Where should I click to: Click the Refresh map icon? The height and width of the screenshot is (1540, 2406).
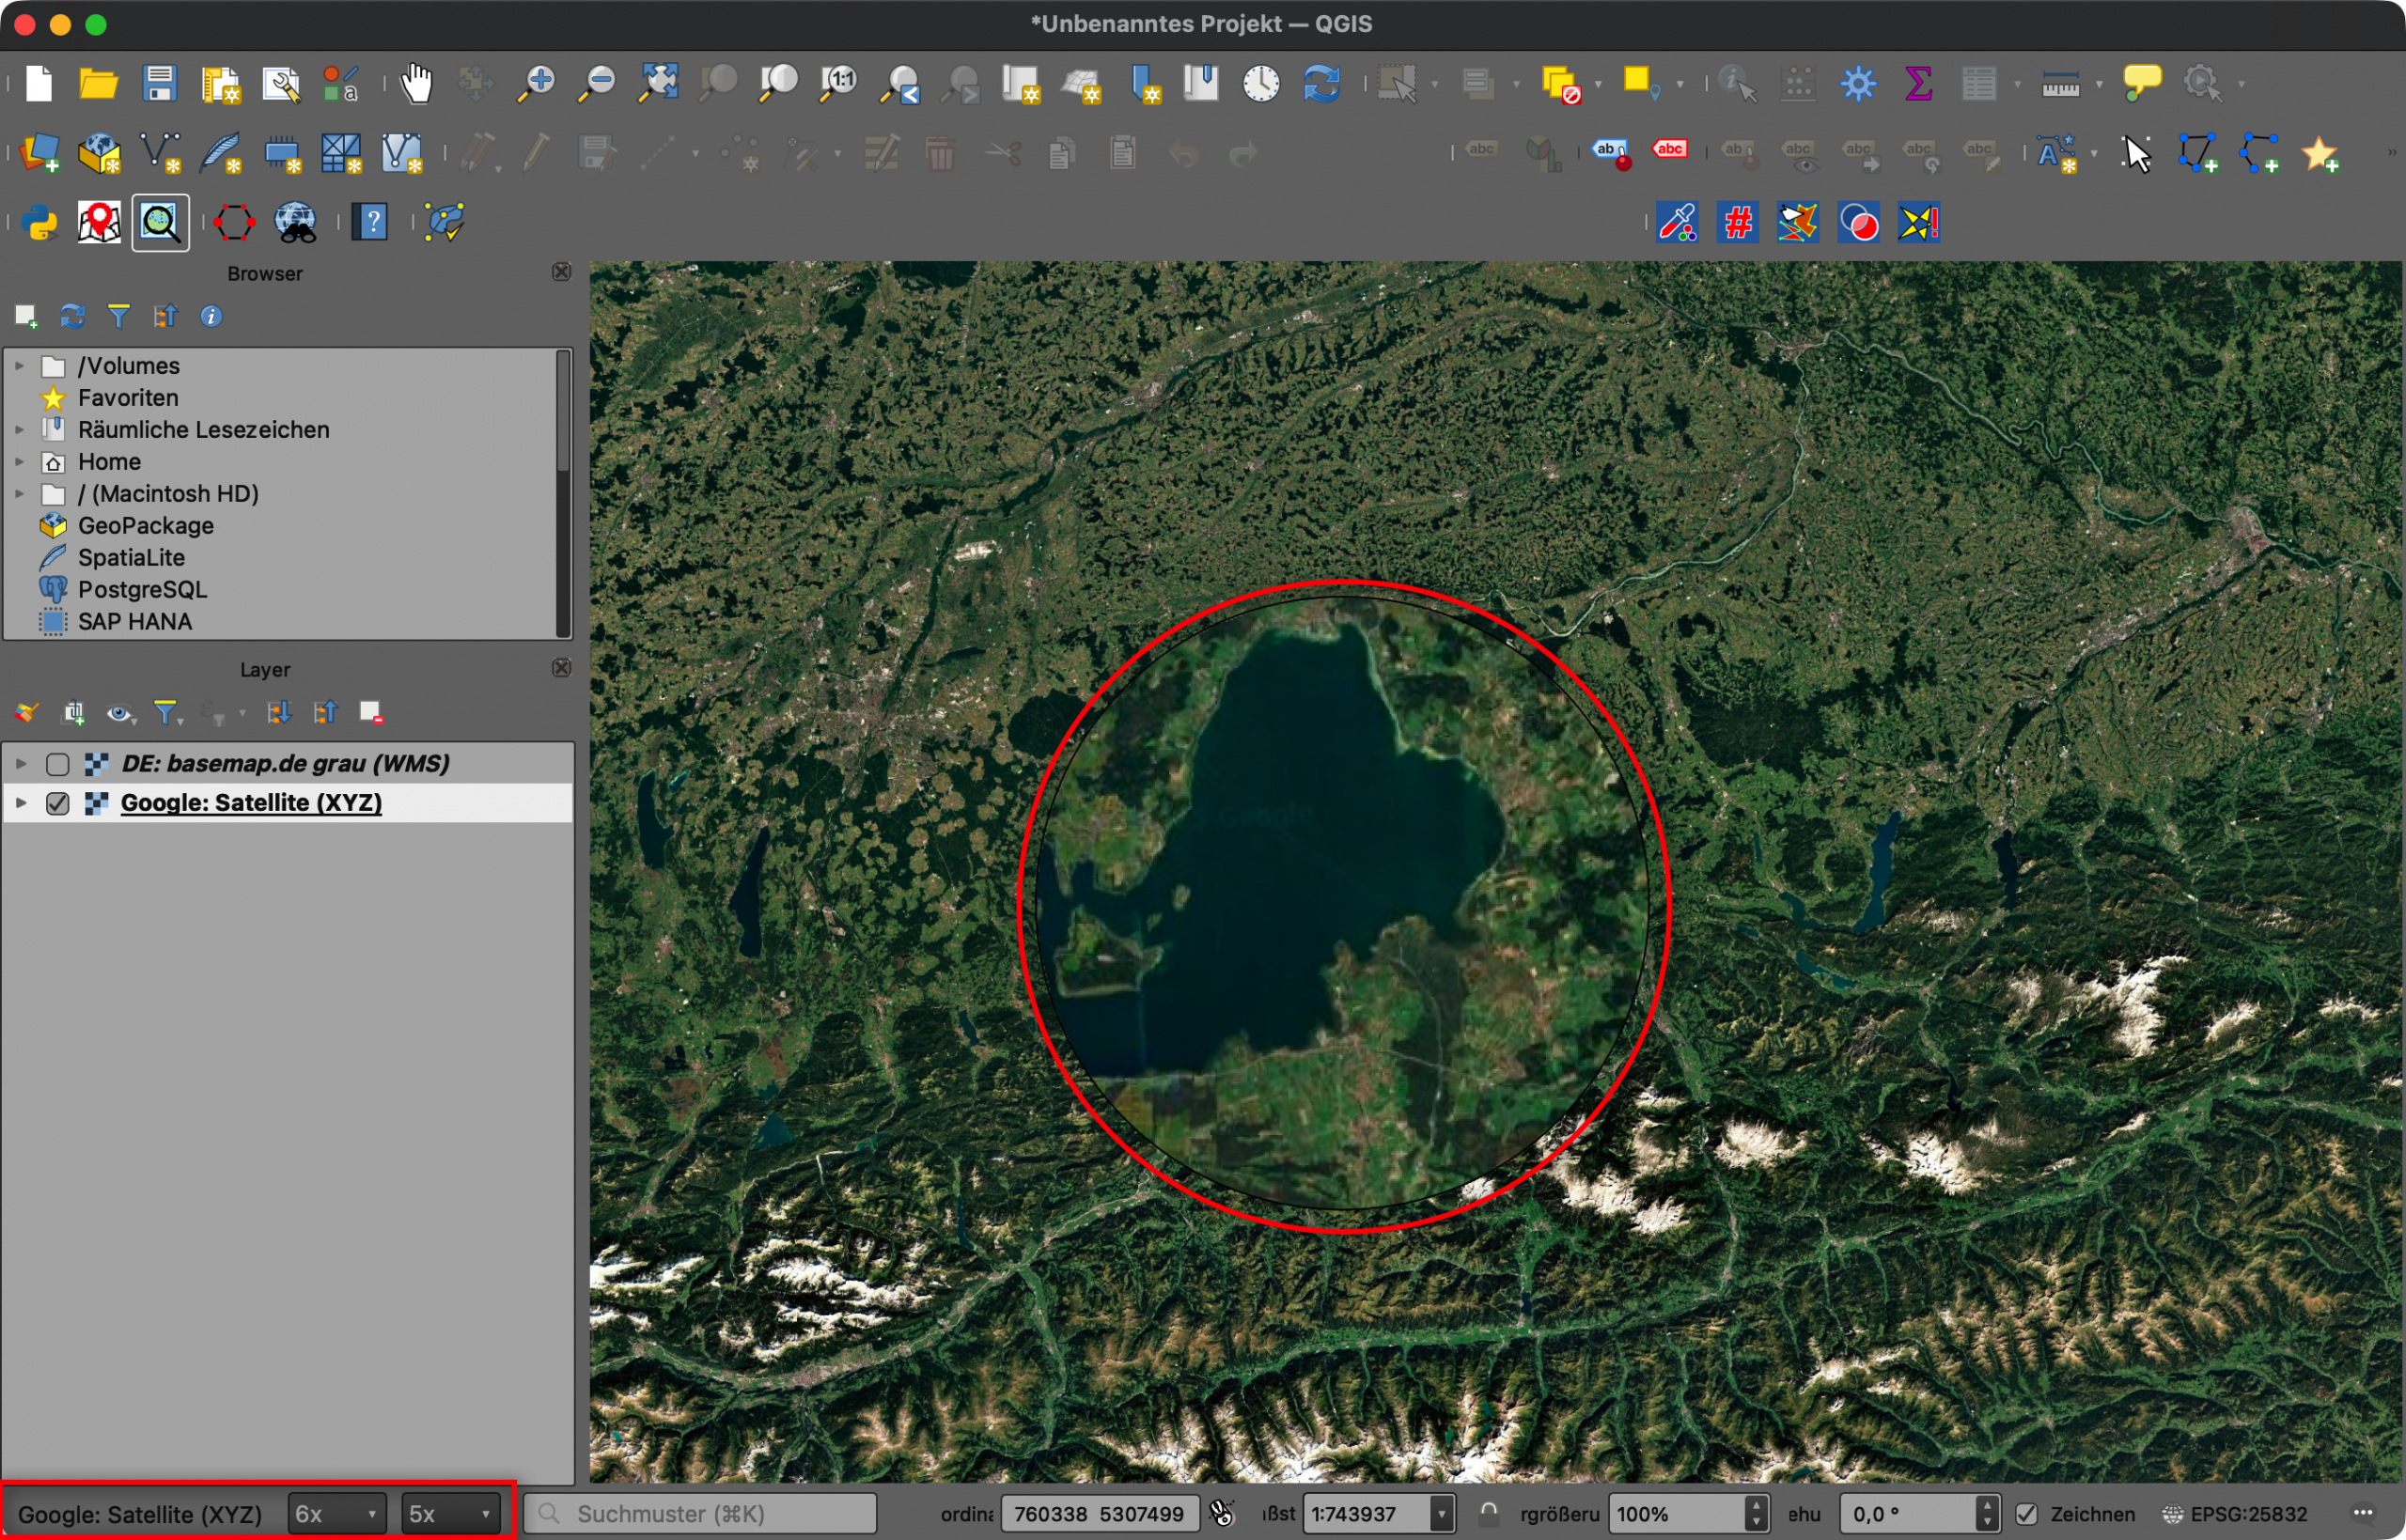point(1322,83)
